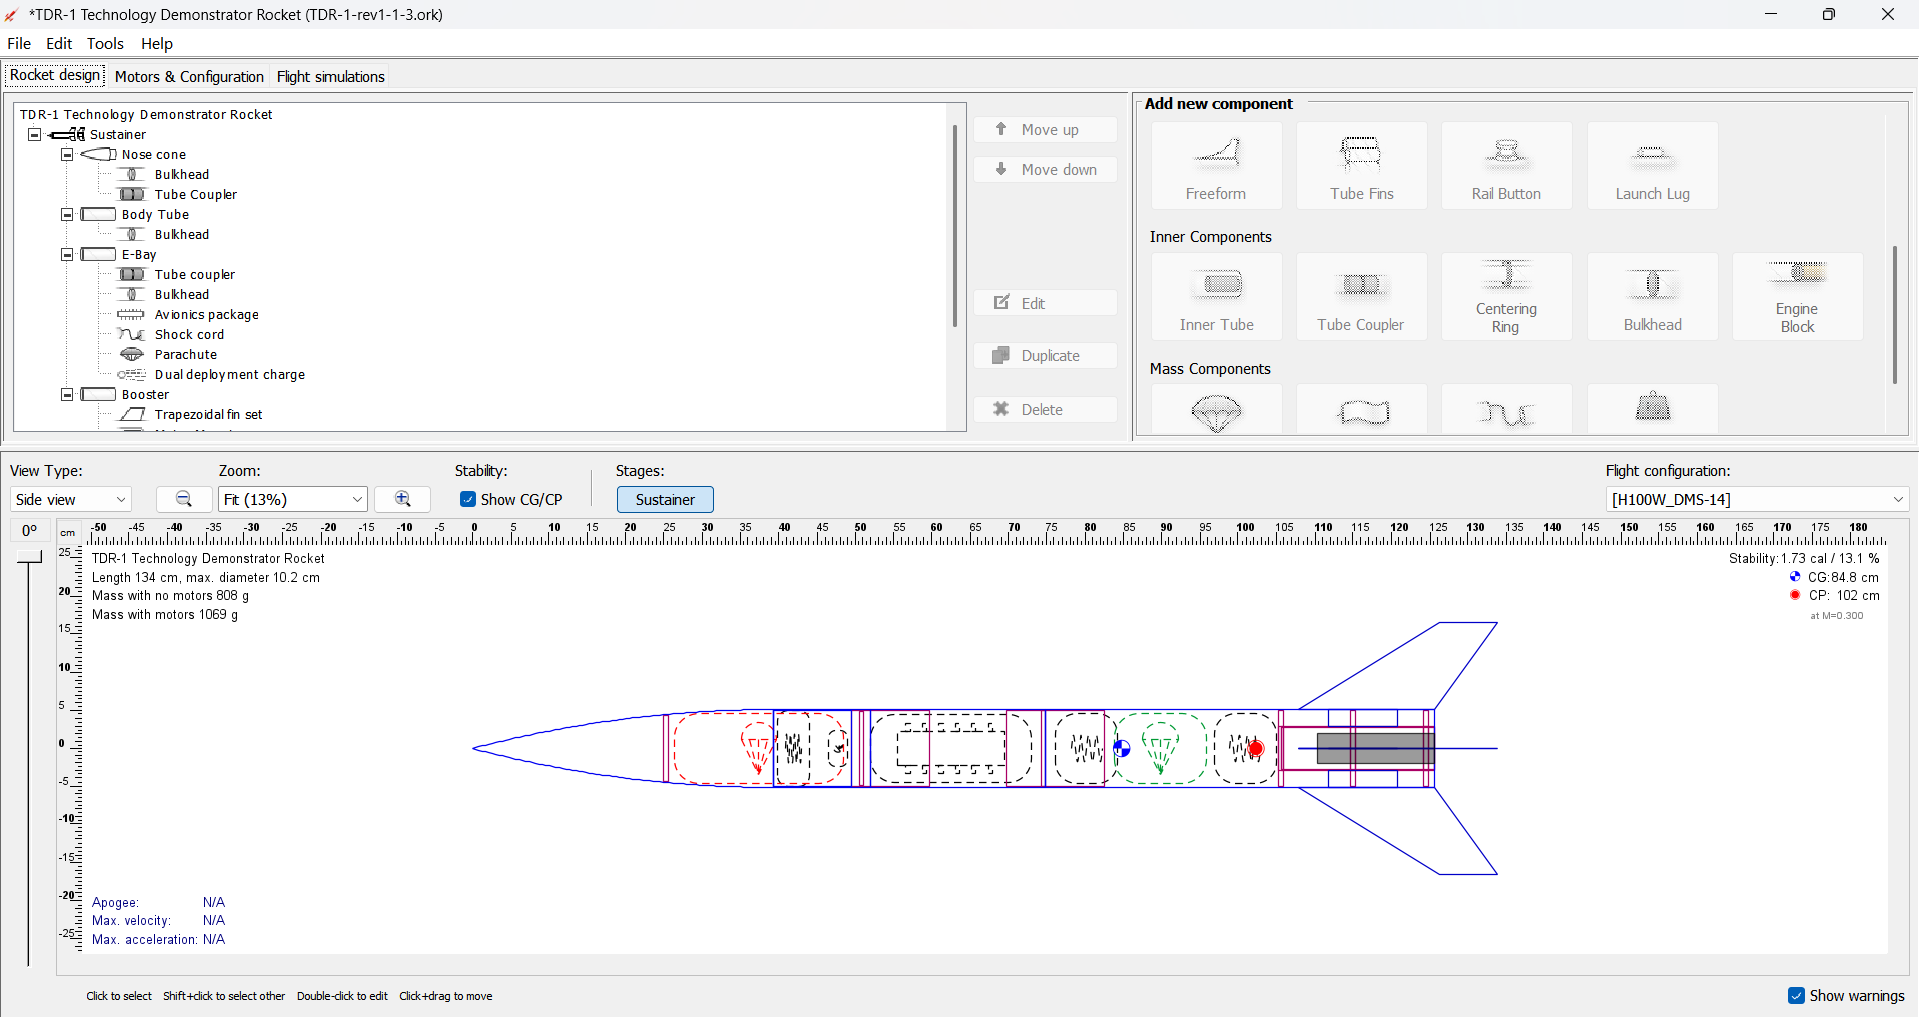Toggle the Sustainer stage button
1919x1017 pixels.
664,499
